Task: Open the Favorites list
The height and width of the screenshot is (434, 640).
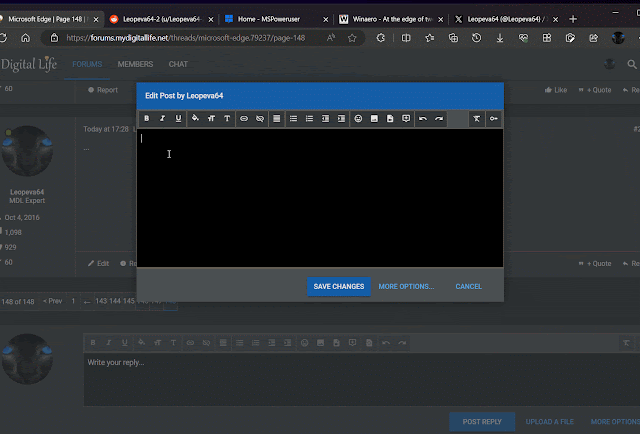Action: coord(429,38)
